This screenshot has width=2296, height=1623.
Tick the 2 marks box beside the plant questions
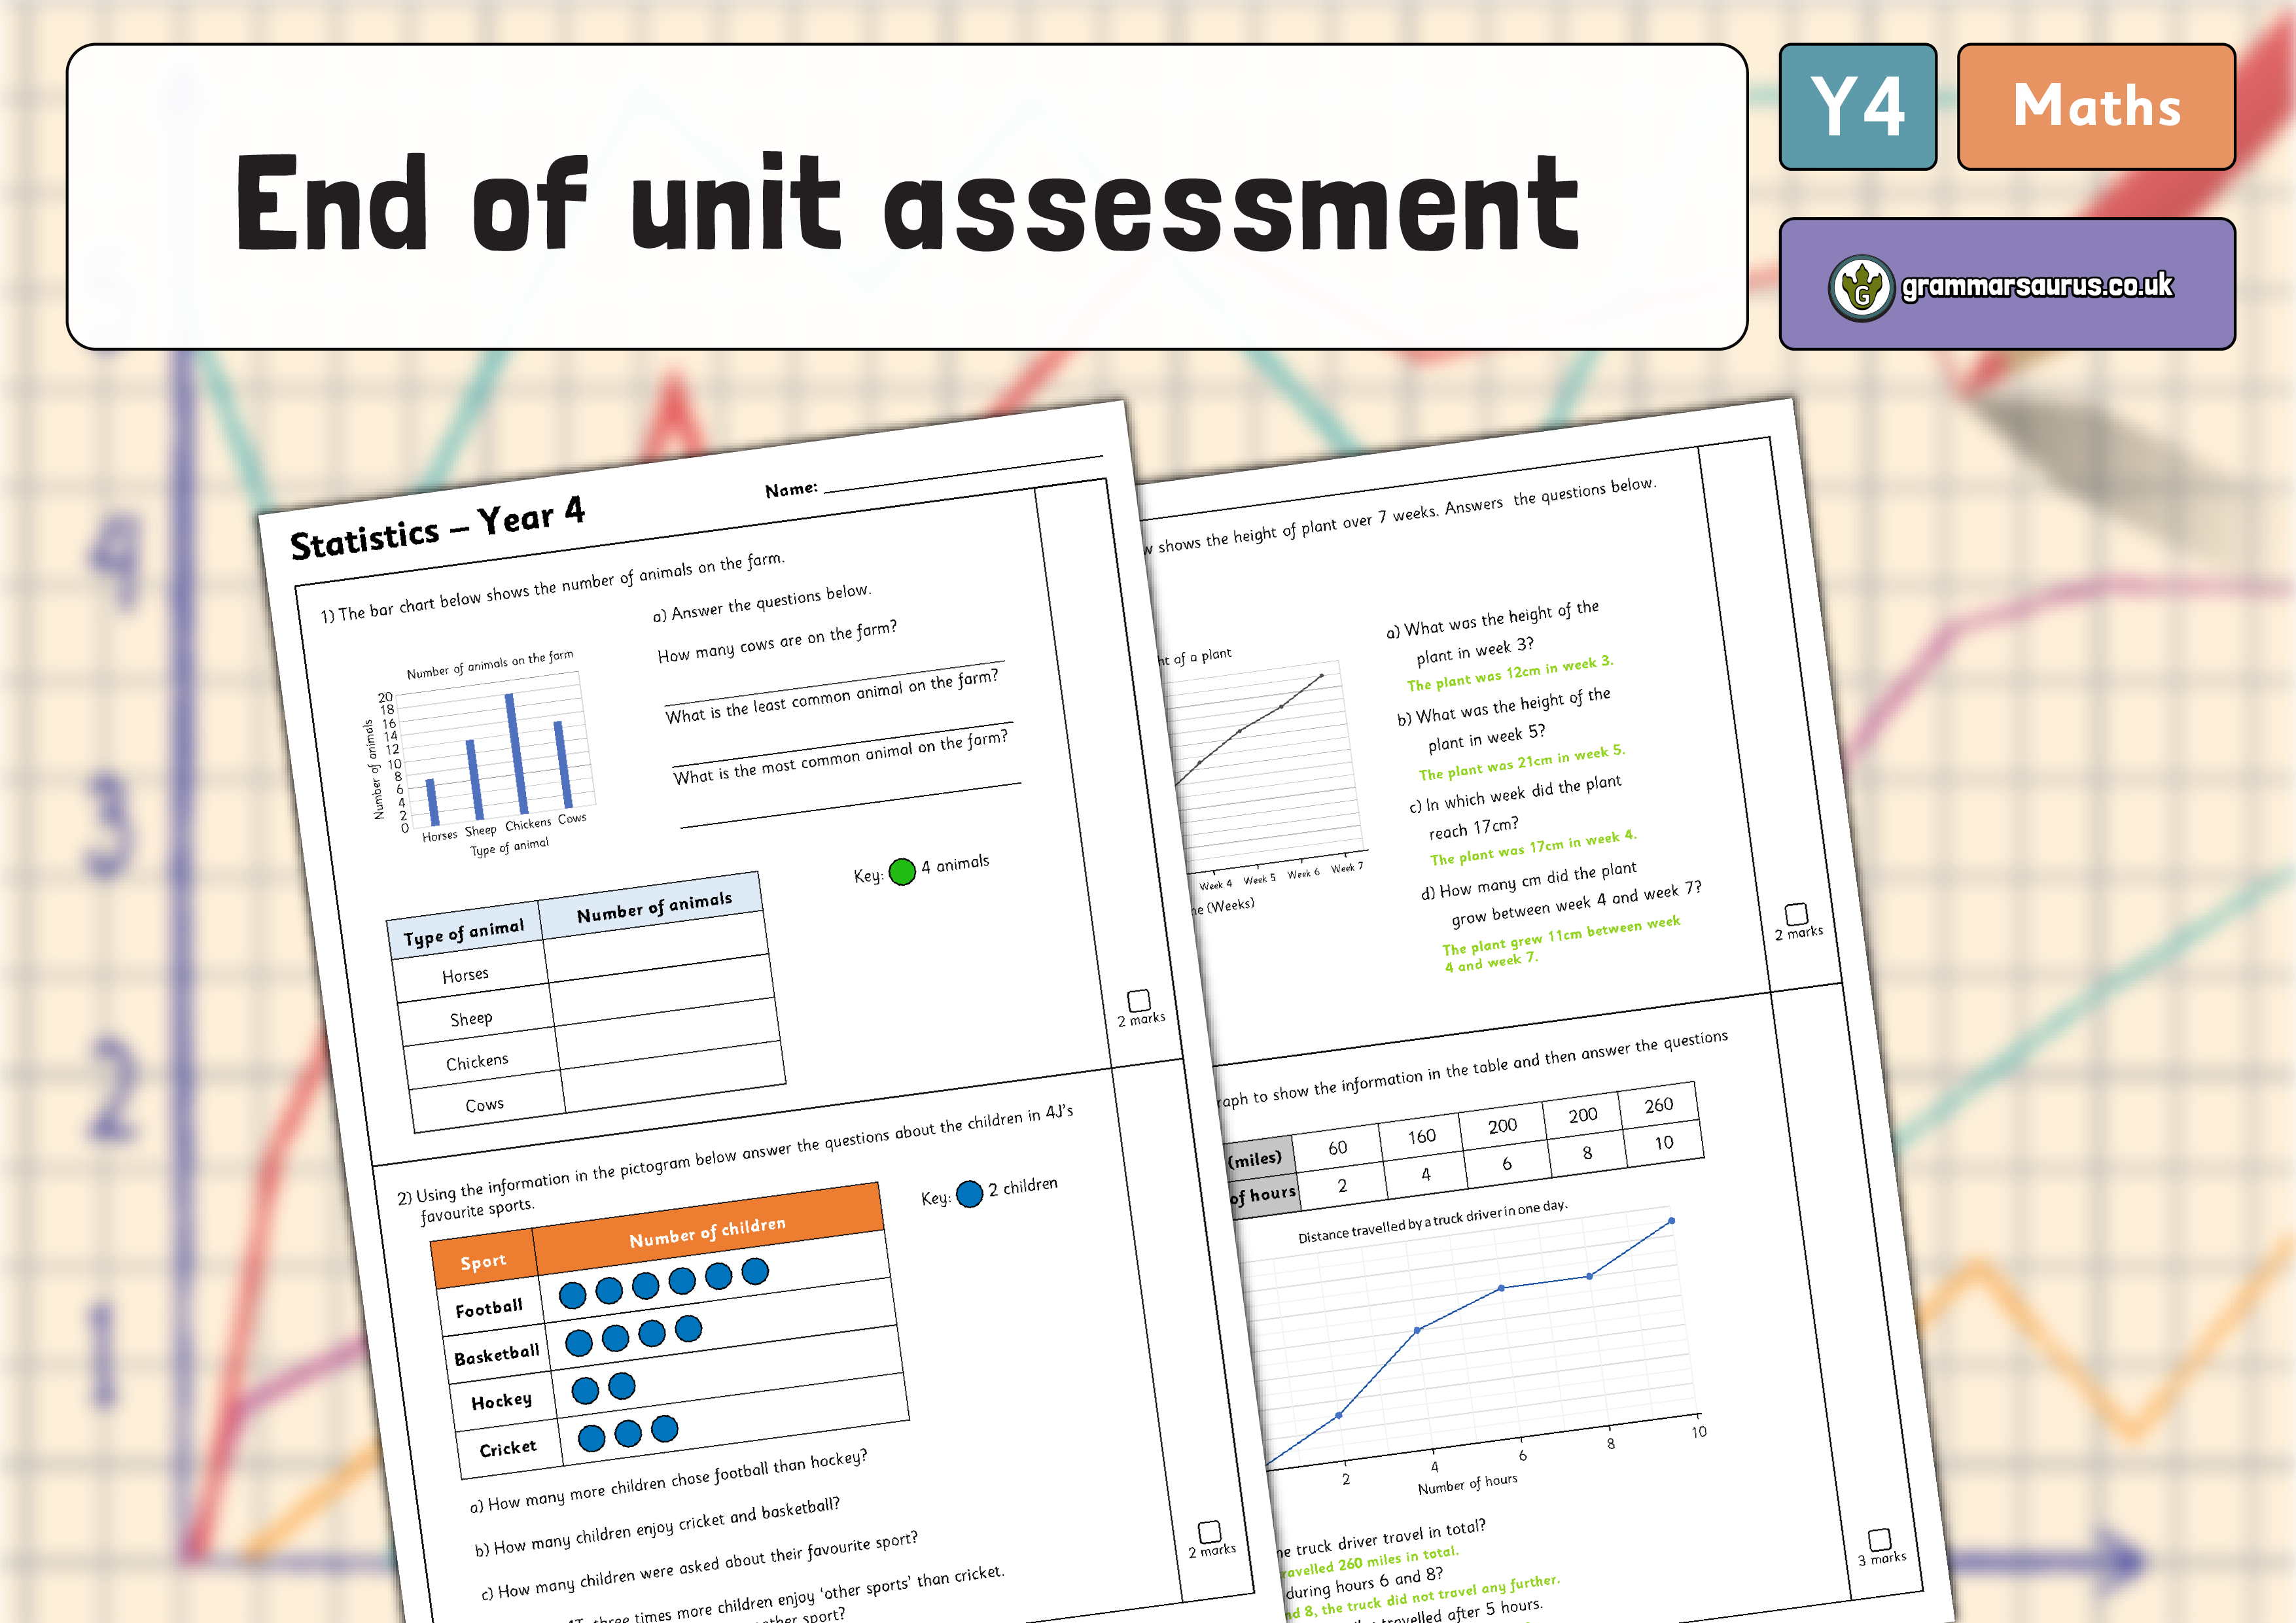tap(1796, 914)
